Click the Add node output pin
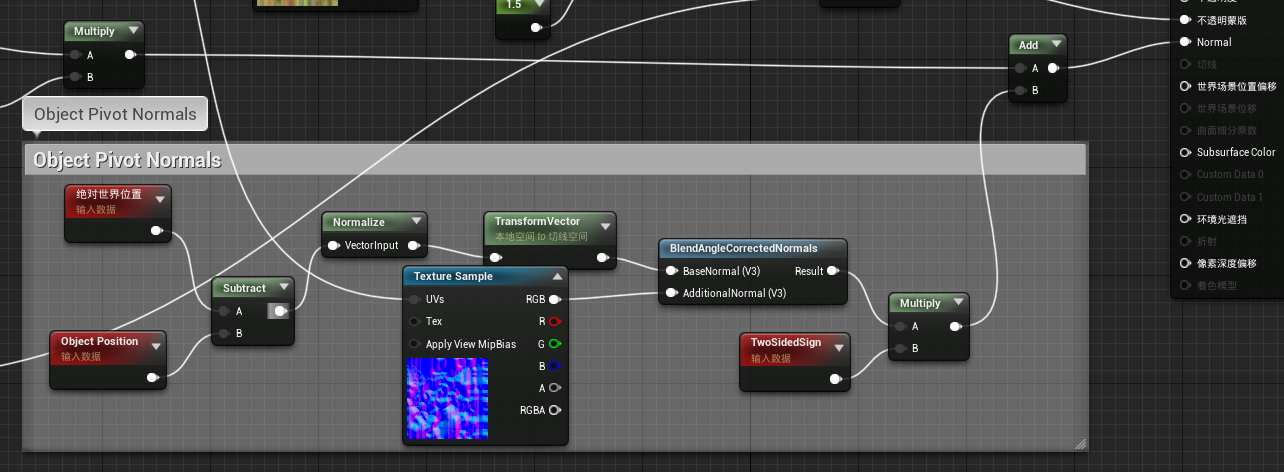Image resolution: width=1284 pixels, height=472 pixels. coord(1053,68)
